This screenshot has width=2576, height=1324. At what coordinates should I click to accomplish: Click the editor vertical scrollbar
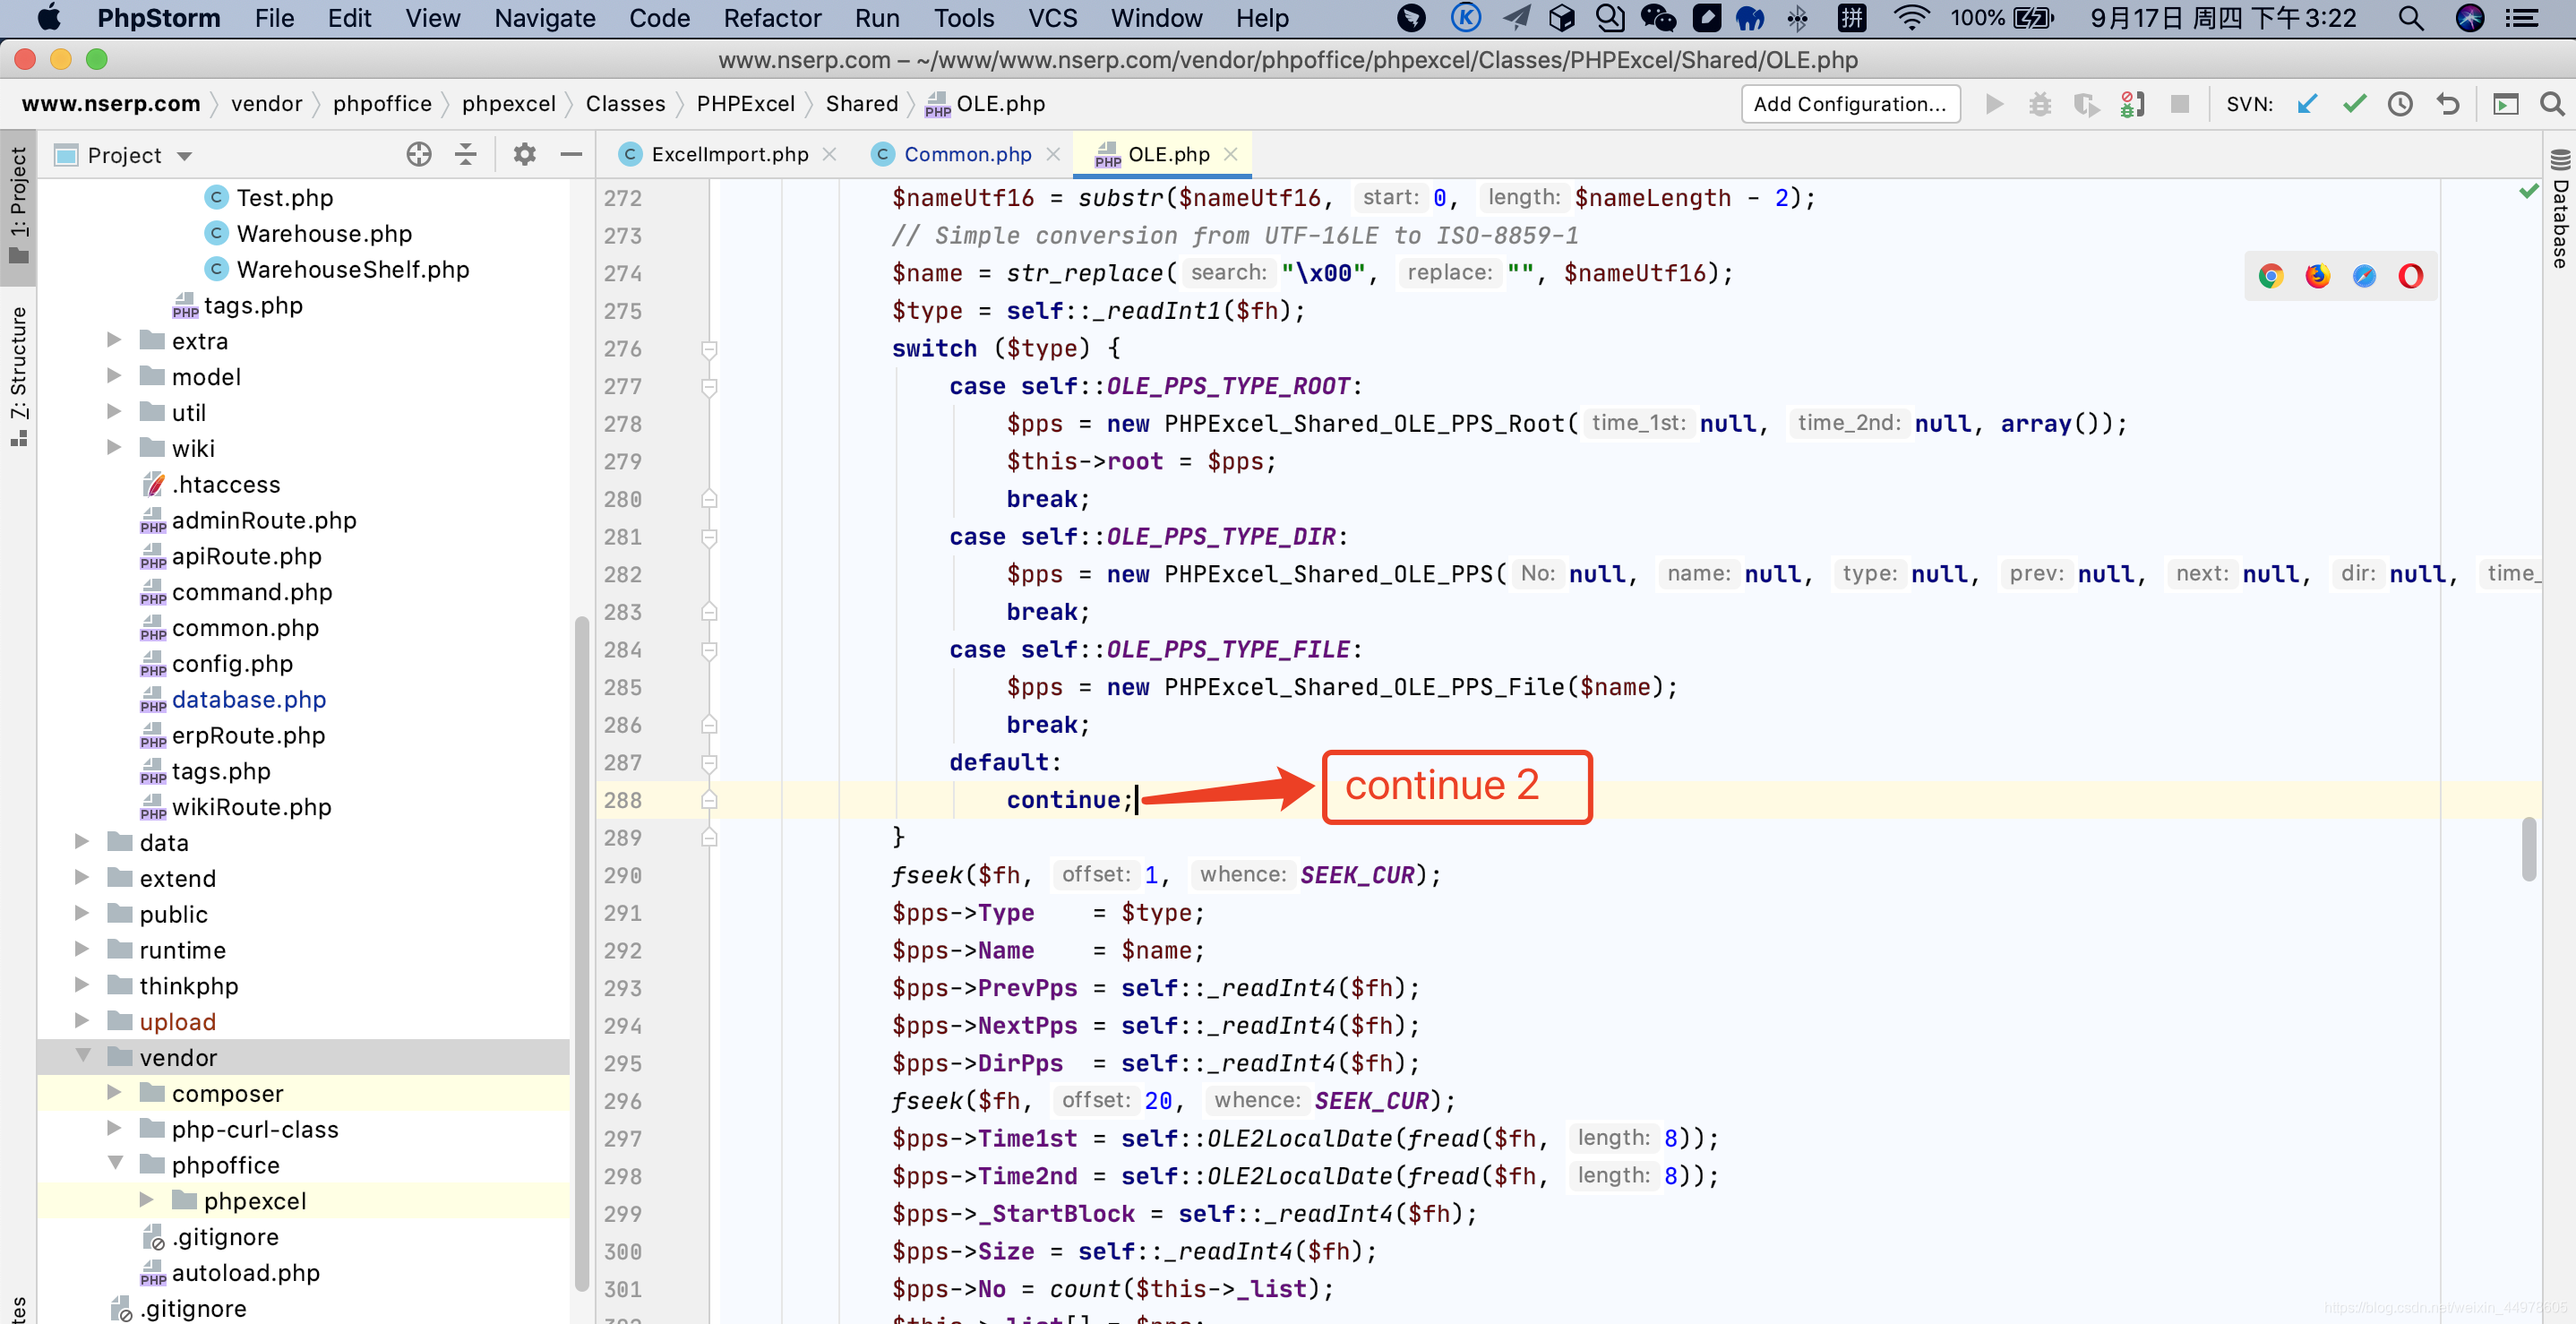coord(2529,850)
